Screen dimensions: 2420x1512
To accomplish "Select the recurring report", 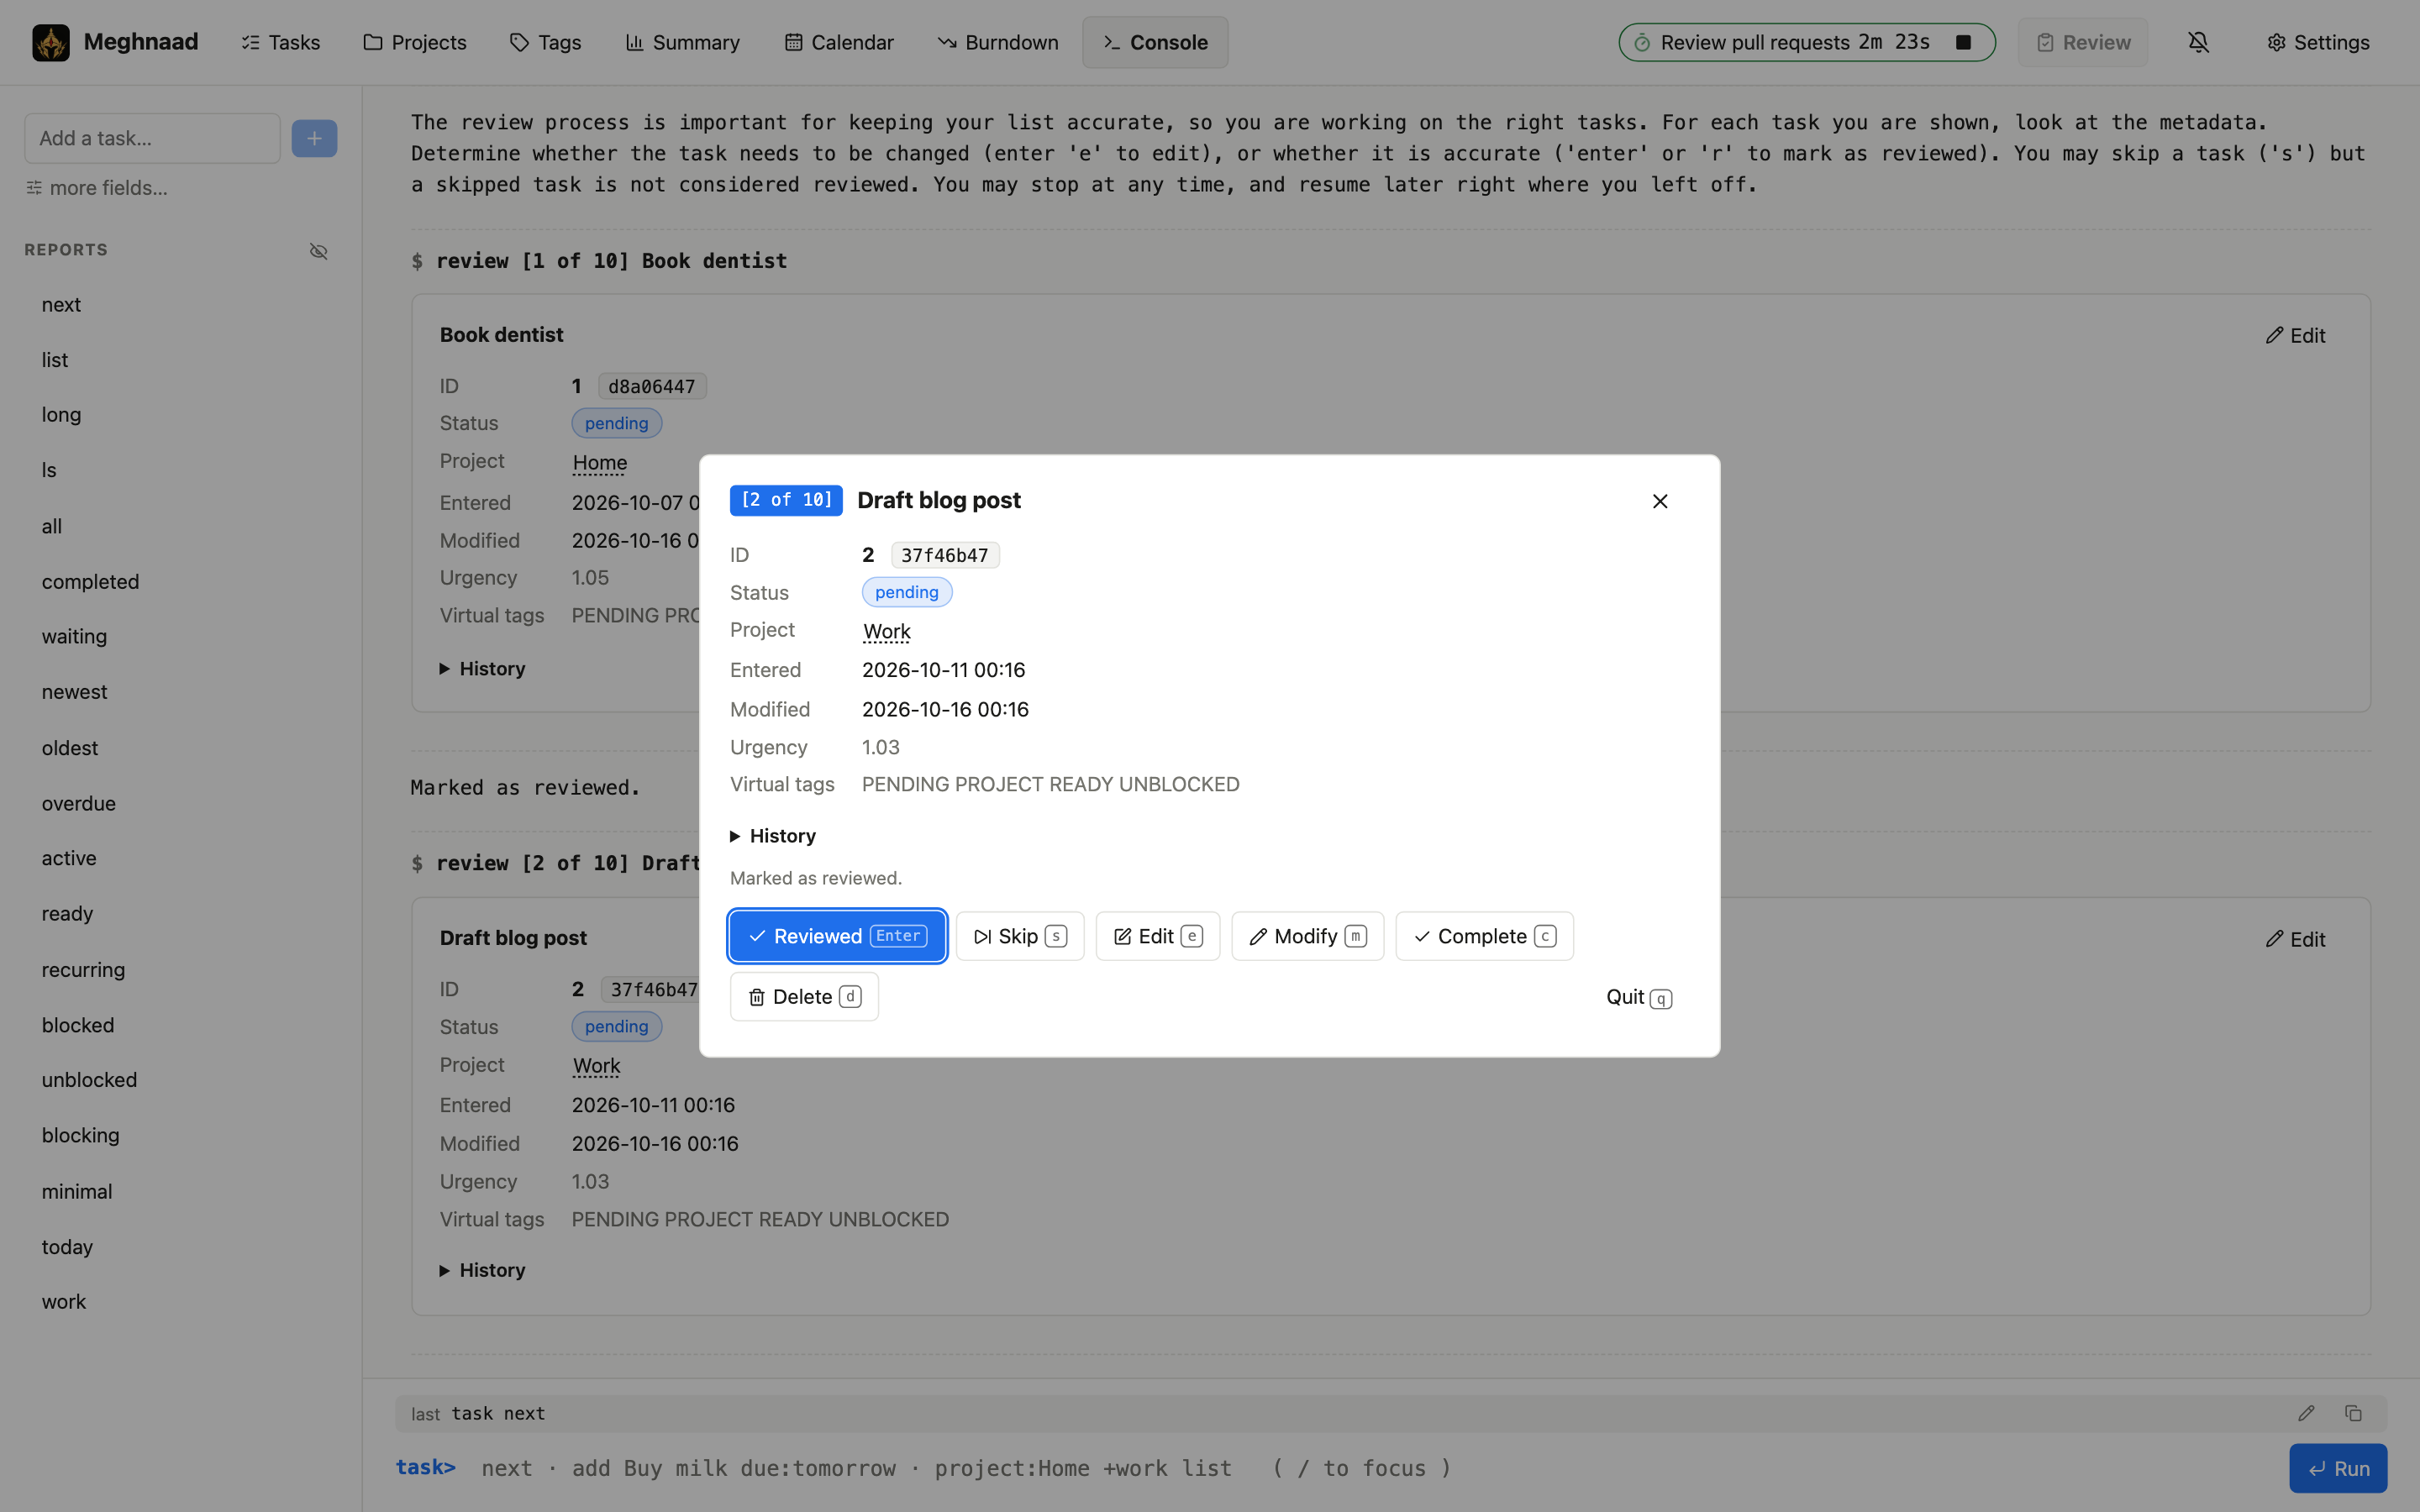I will pyautogui.click(x=83, y=969).
